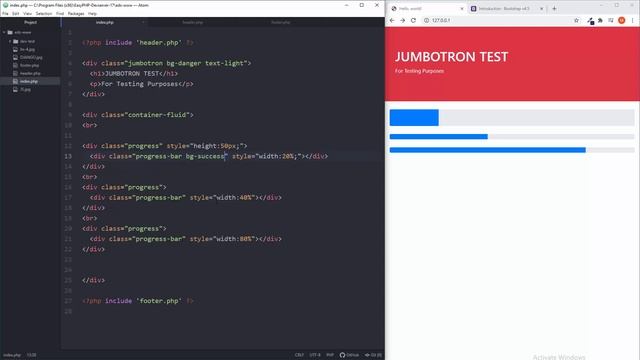640x360 pixels.
Task: Select index.php in the project tree
Action: point(29,81)
